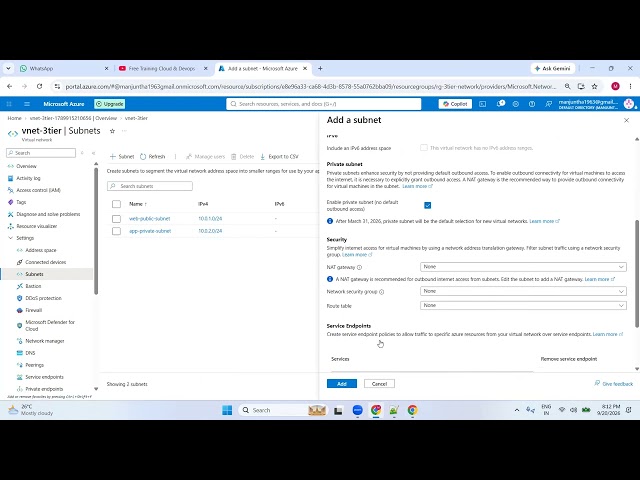Switch to Free Training Cloud & Devops tab
Screen dimensions: 640x480
(162, 69)
